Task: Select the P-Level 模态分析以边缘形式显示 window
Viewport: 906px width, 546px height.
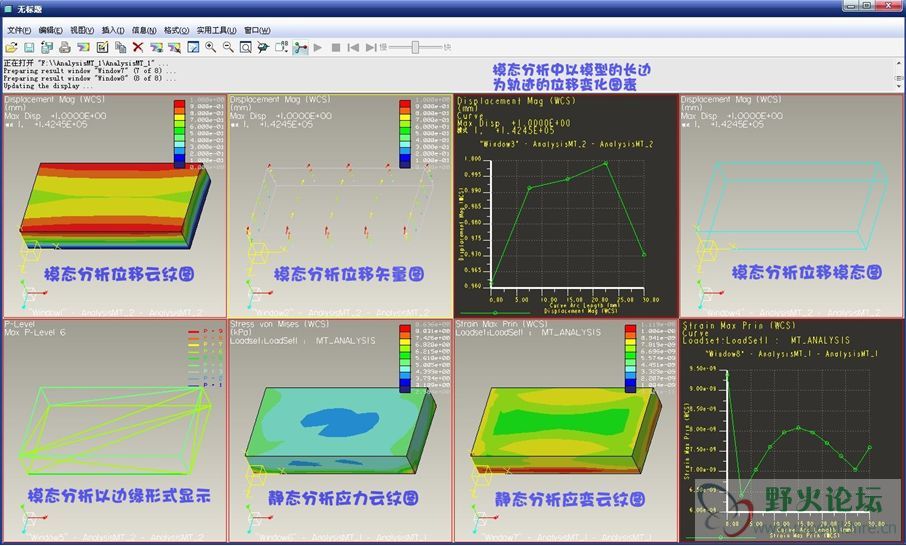Action: (x=114, y=430)
